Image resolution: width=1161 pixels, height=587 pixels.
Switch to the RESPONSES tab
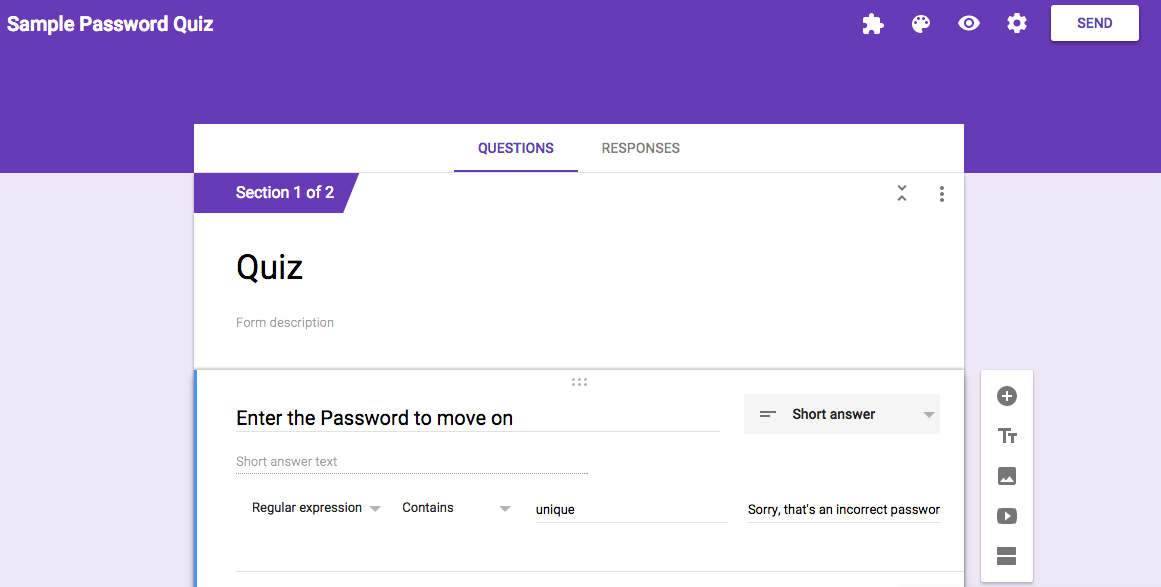coord(640,148)
